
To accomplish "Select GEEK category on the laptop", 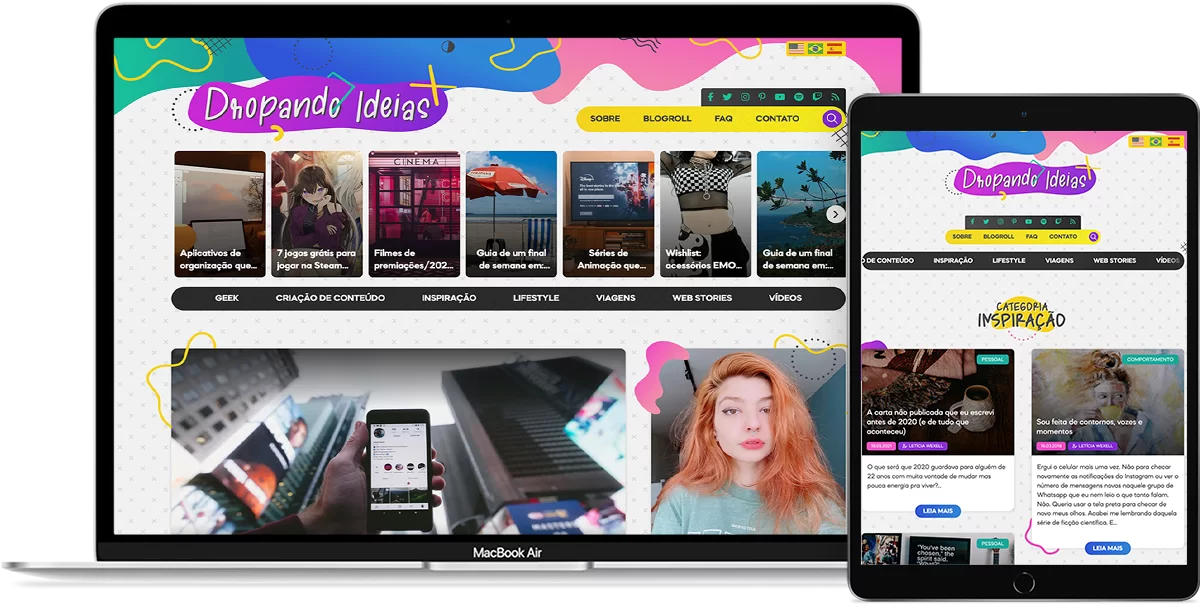I will click(227, 298).
